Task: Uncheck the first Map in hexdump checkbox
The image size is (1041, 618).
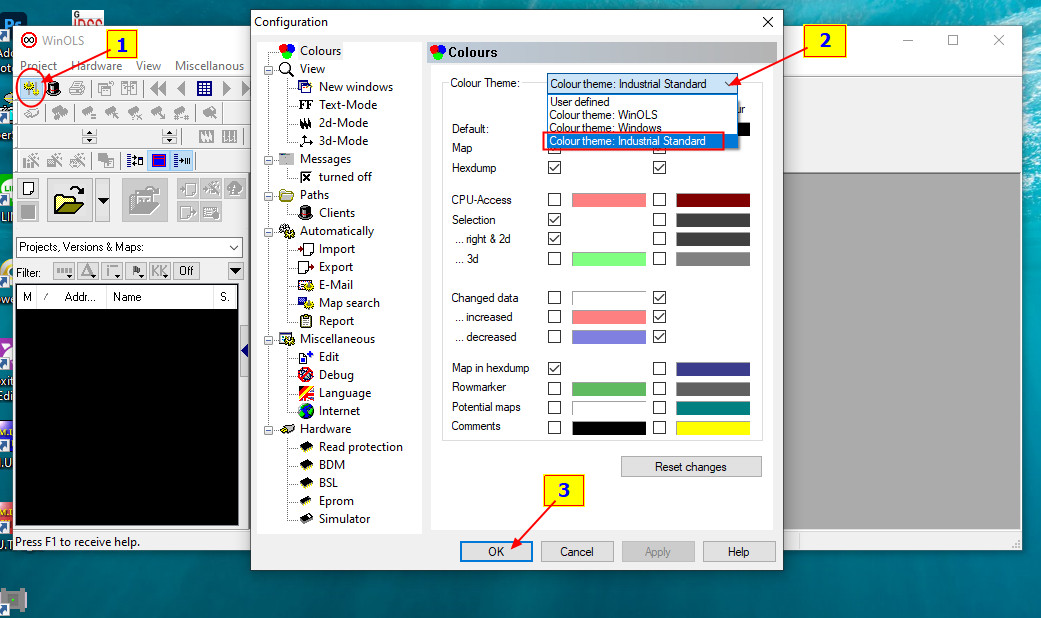Action: pyautogui.click(x=554, y=369)
